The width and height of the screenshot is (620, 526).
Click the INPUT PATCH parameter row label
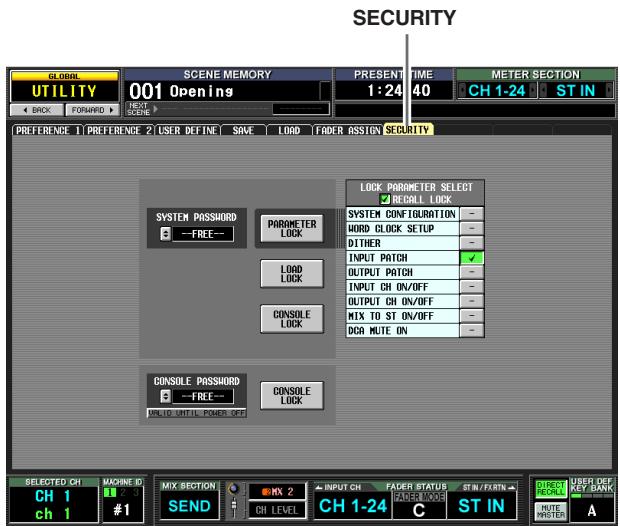point(403,258)
